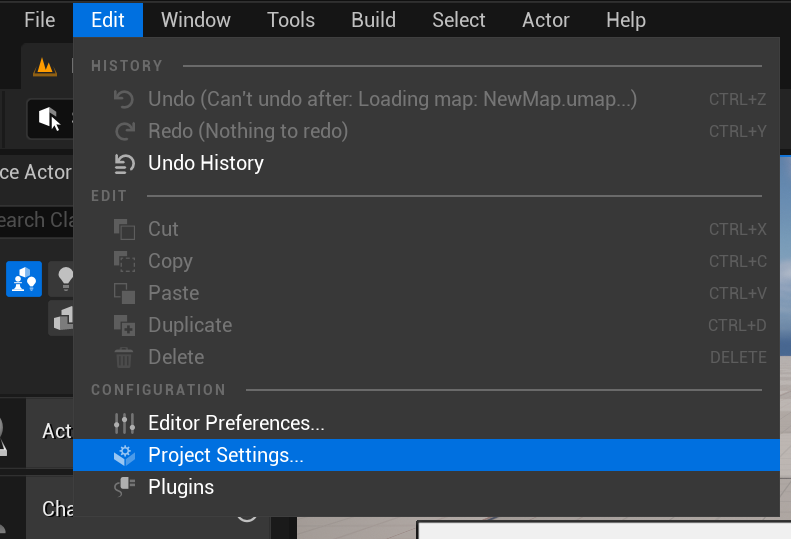Screen dimensions: 791x539
Task: Open Editor Preferences from the menu
Action: [x=236, y=423]
